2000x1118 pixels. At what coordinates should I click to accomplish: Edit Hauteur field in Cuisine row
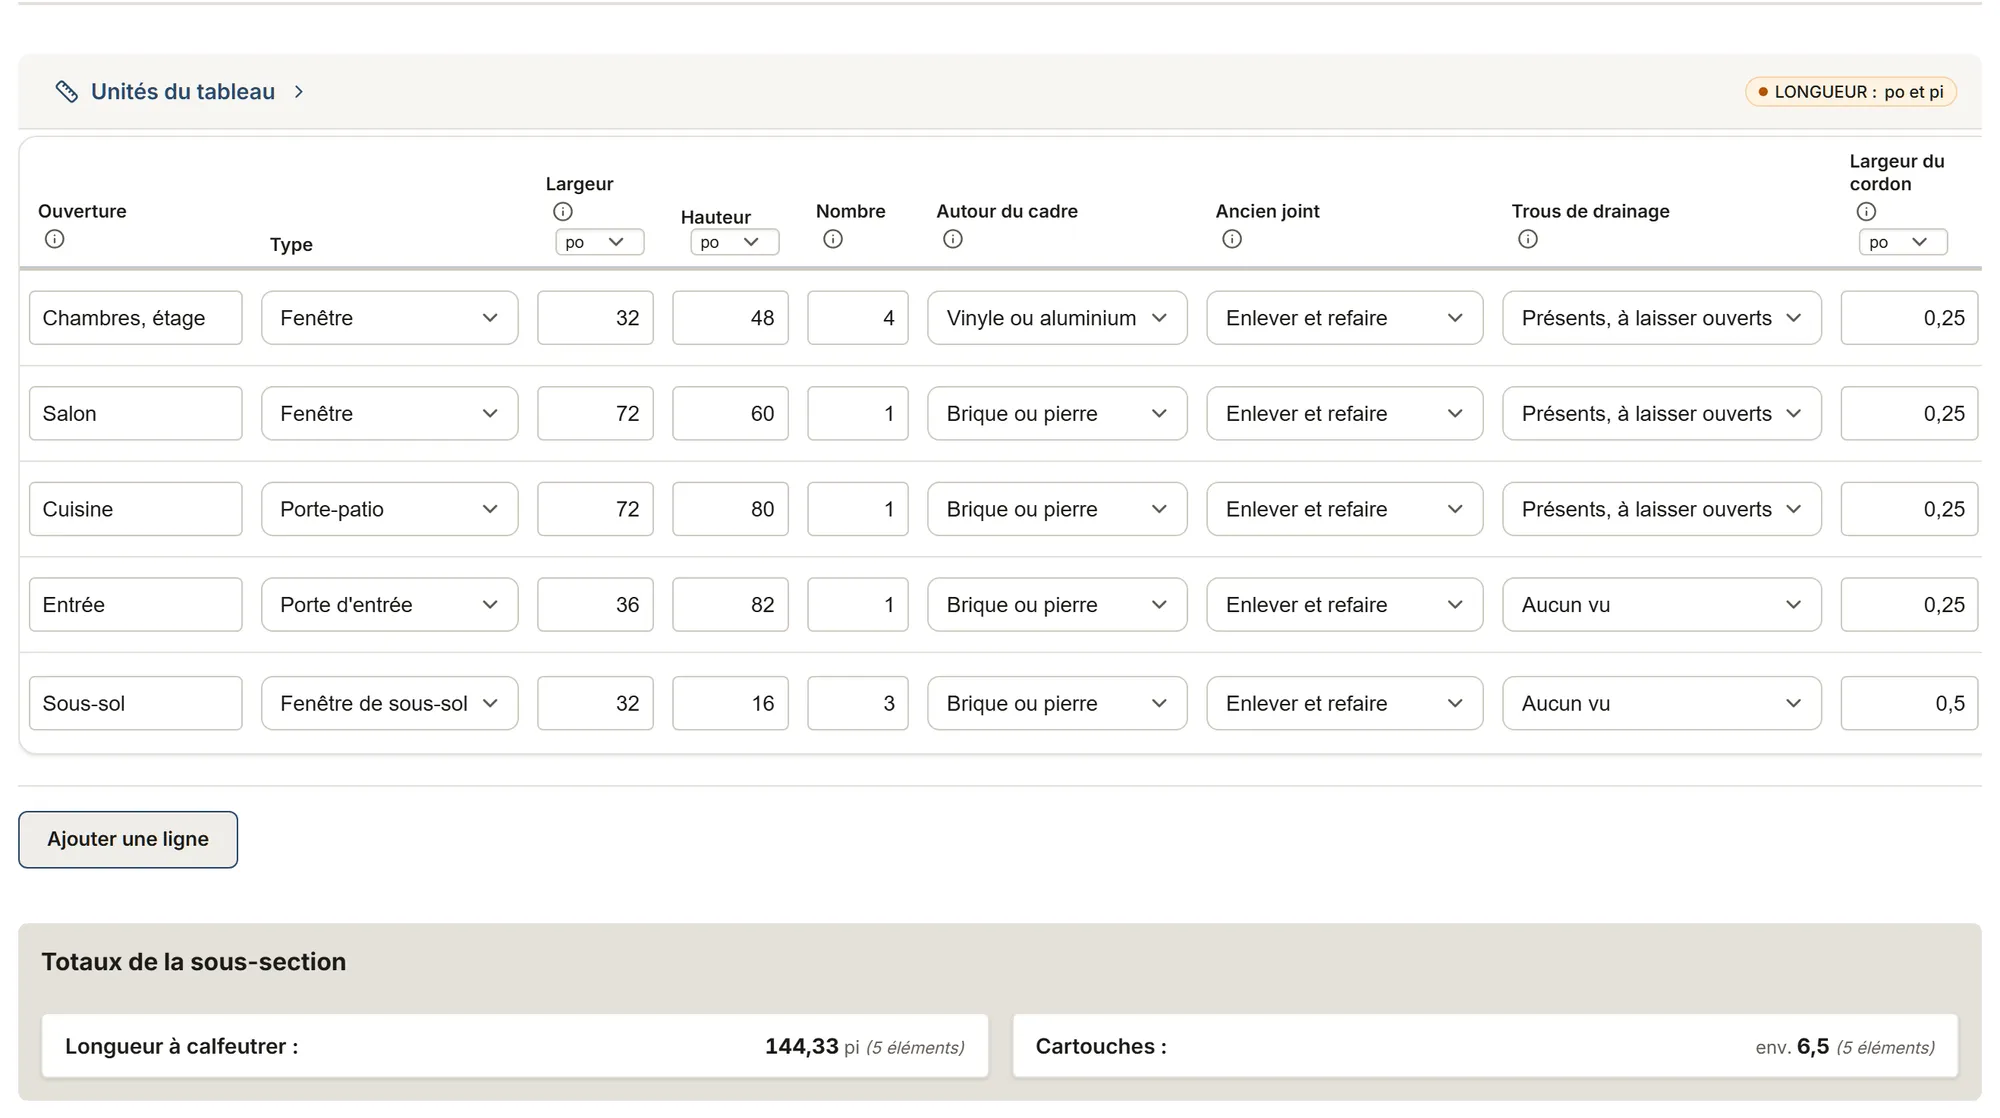[730, 509]
